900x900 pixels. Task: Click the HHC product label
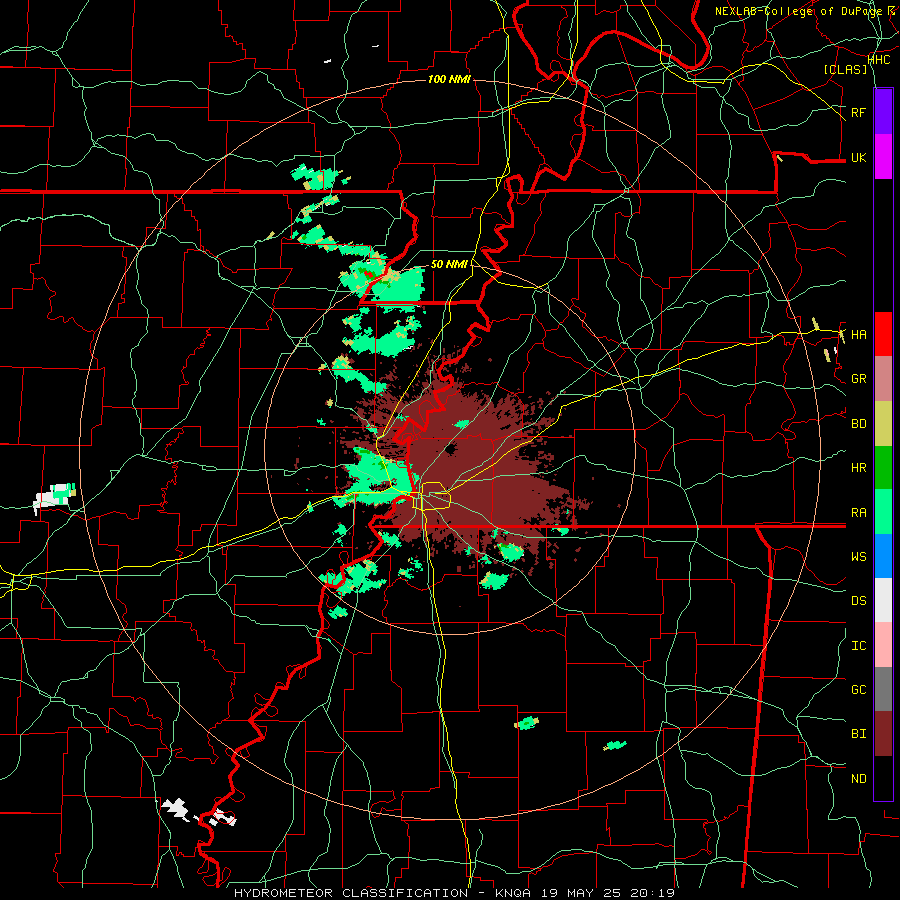[878, 59]
